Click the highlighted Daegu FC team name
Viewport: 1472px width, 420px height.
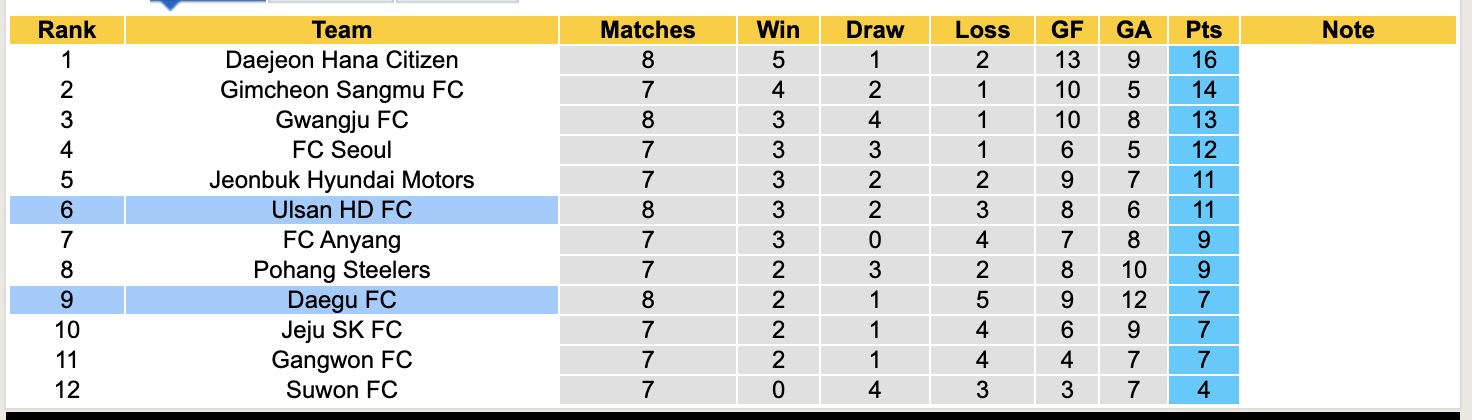341,300
